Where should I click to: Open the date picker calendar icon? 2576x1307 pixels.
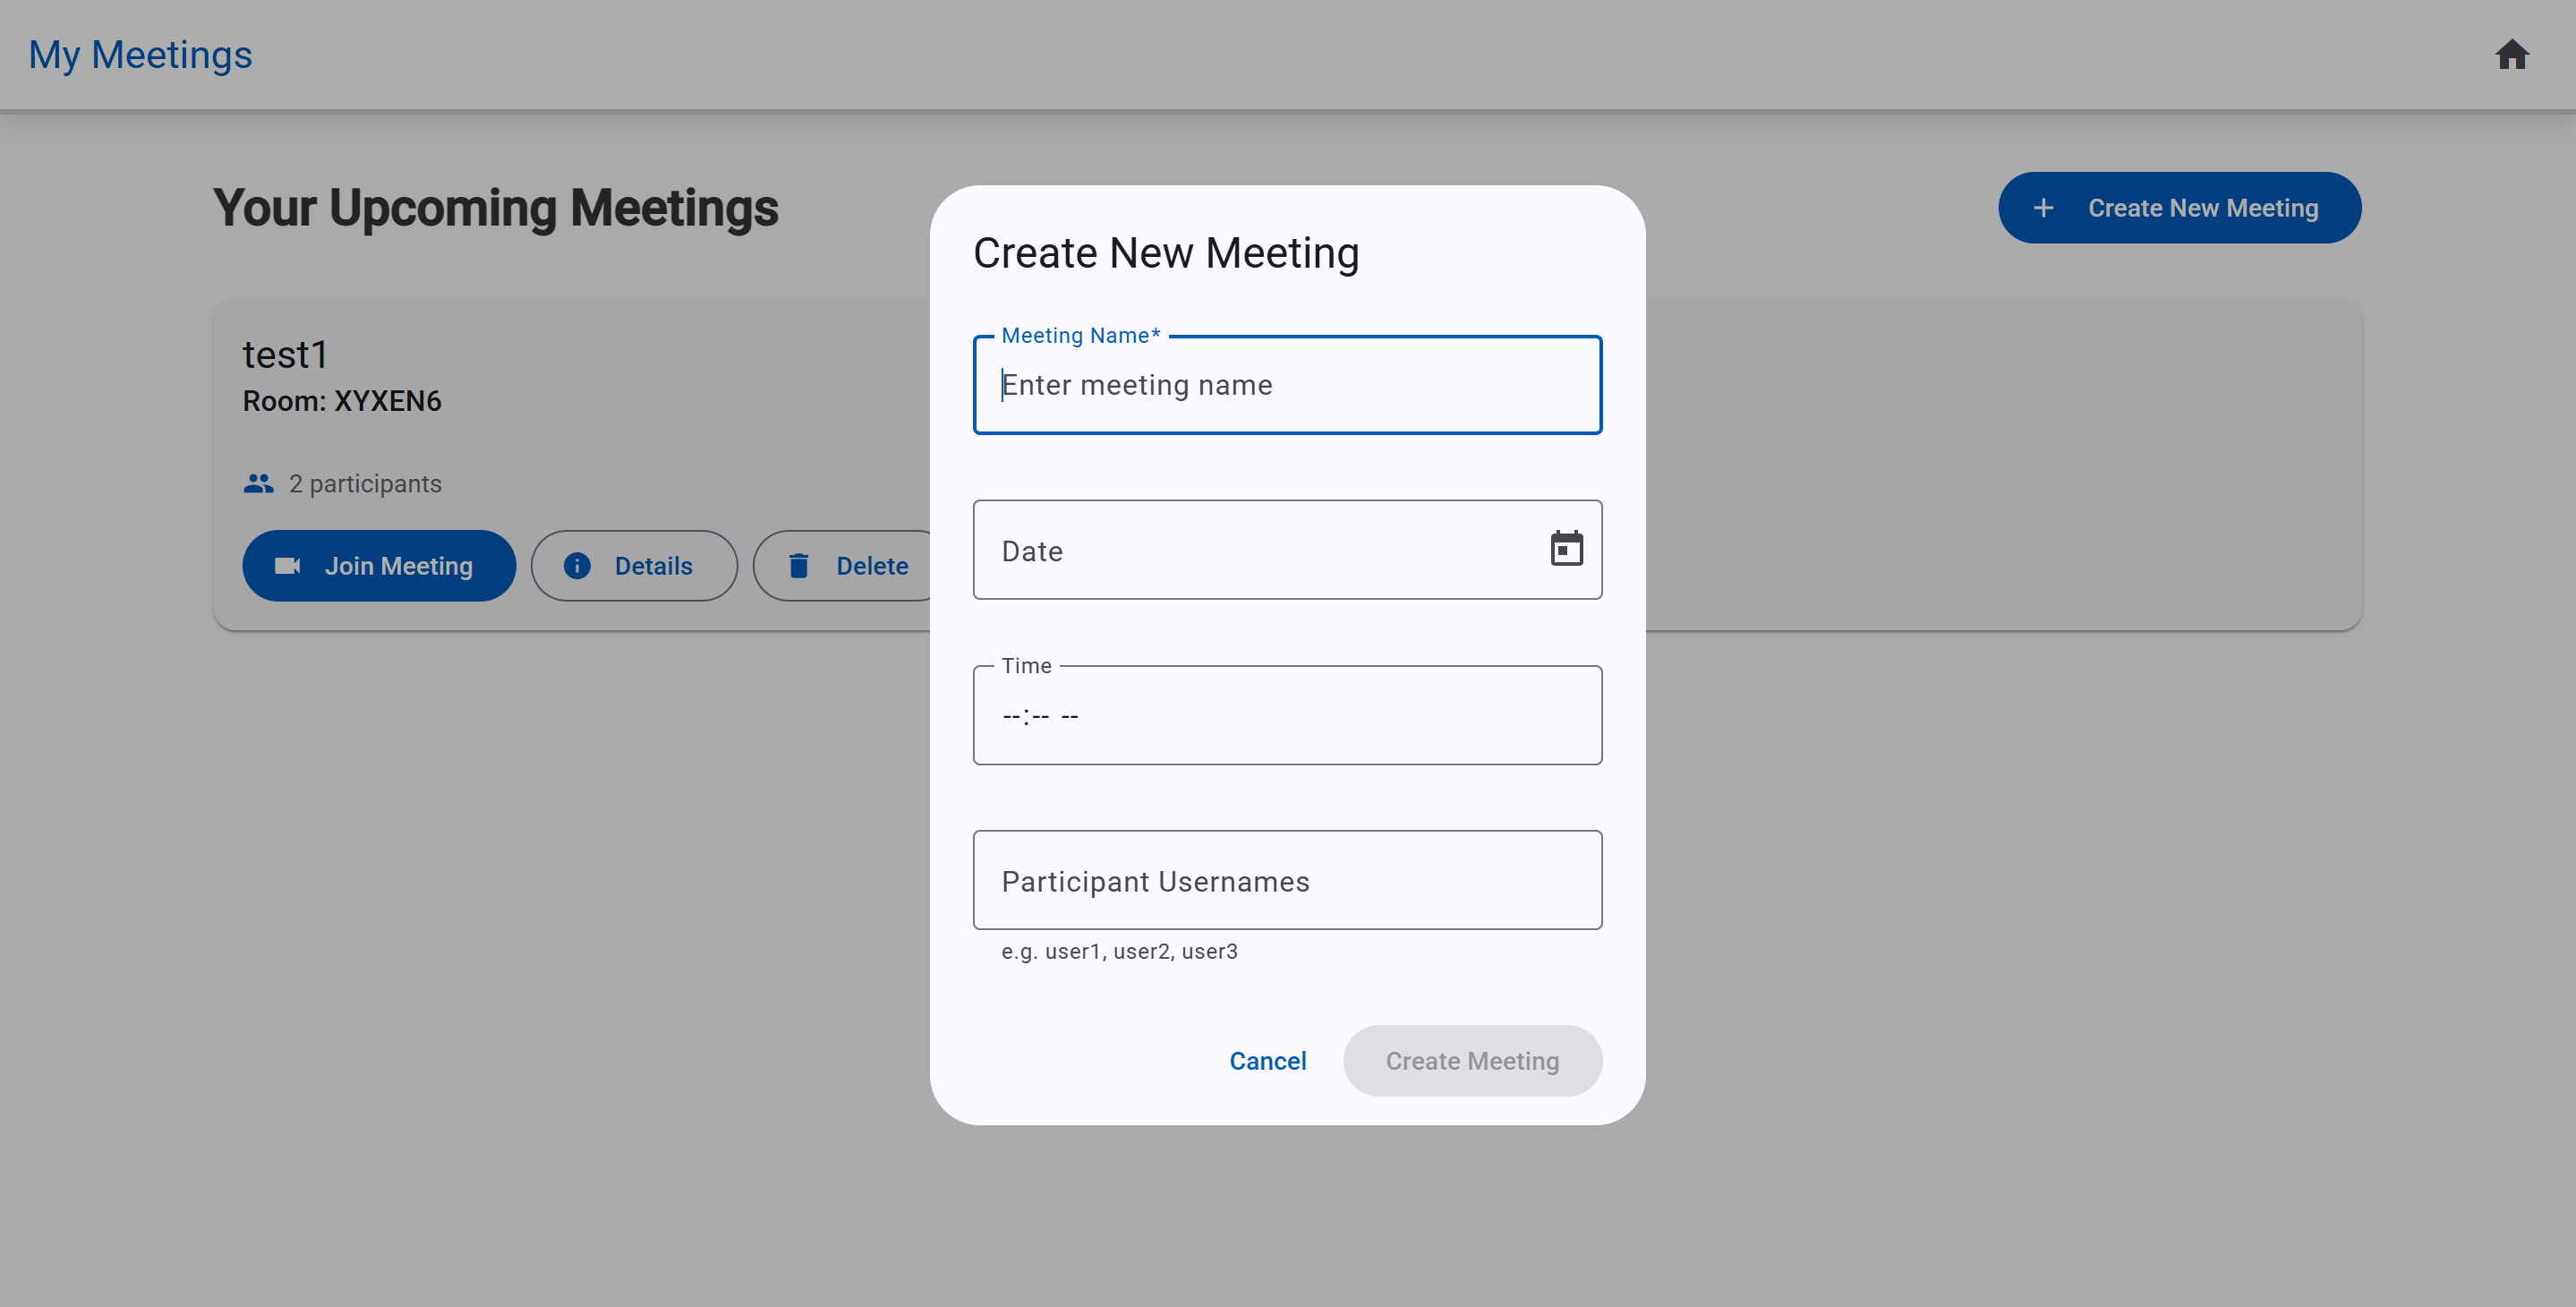pyautogui.click(x=1566, y=549)
